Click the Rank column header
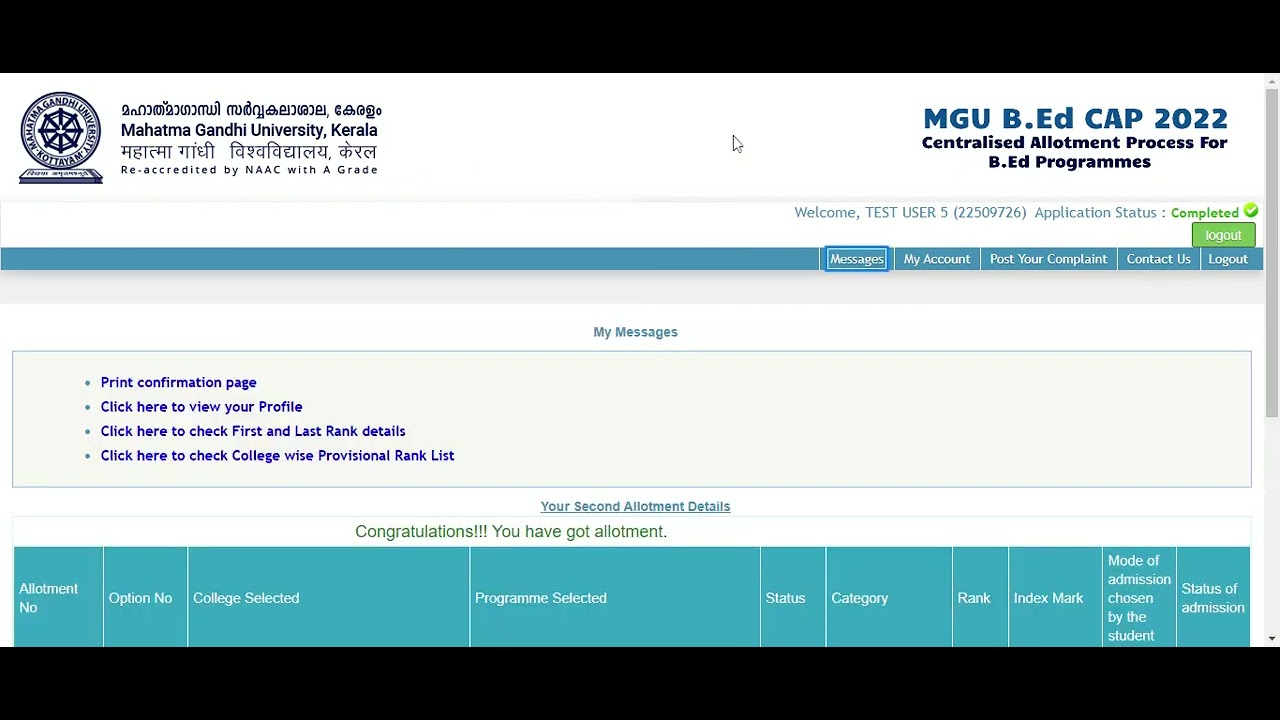 click(980, 598)
